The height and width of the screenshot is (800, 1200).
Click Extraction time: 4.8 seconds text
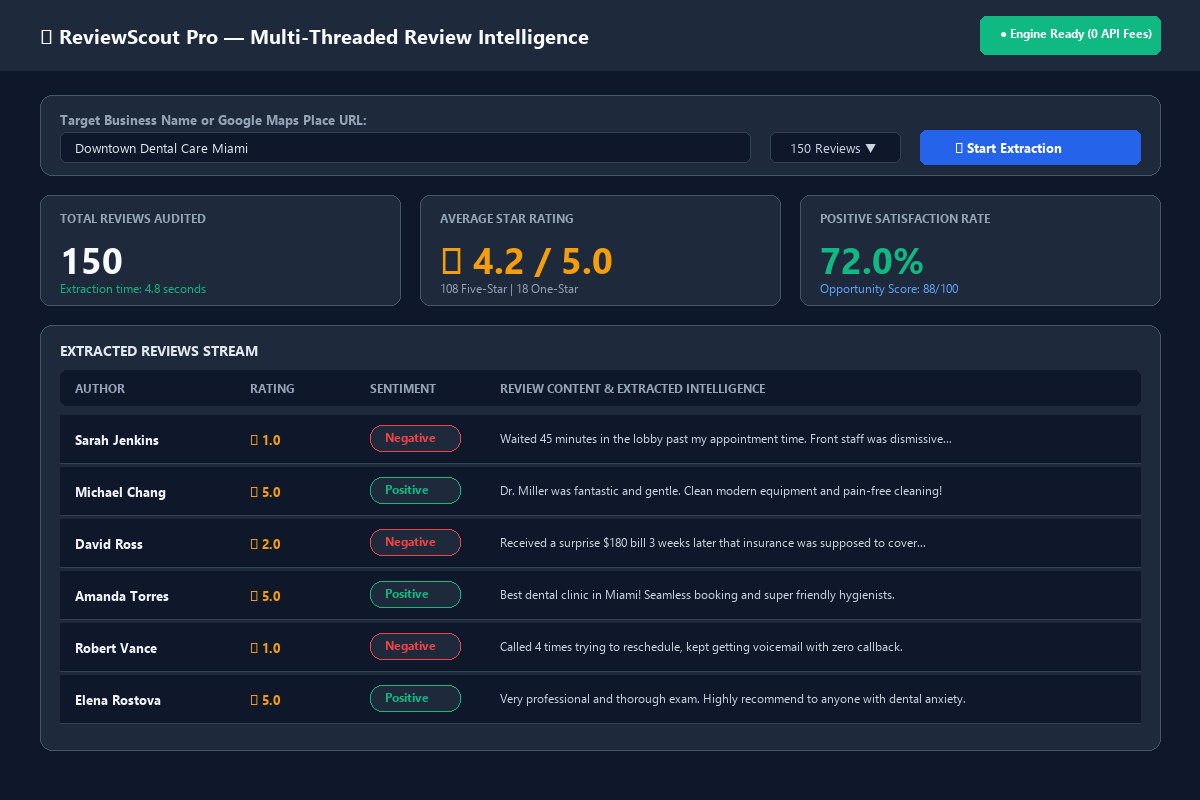pos(133,289)
